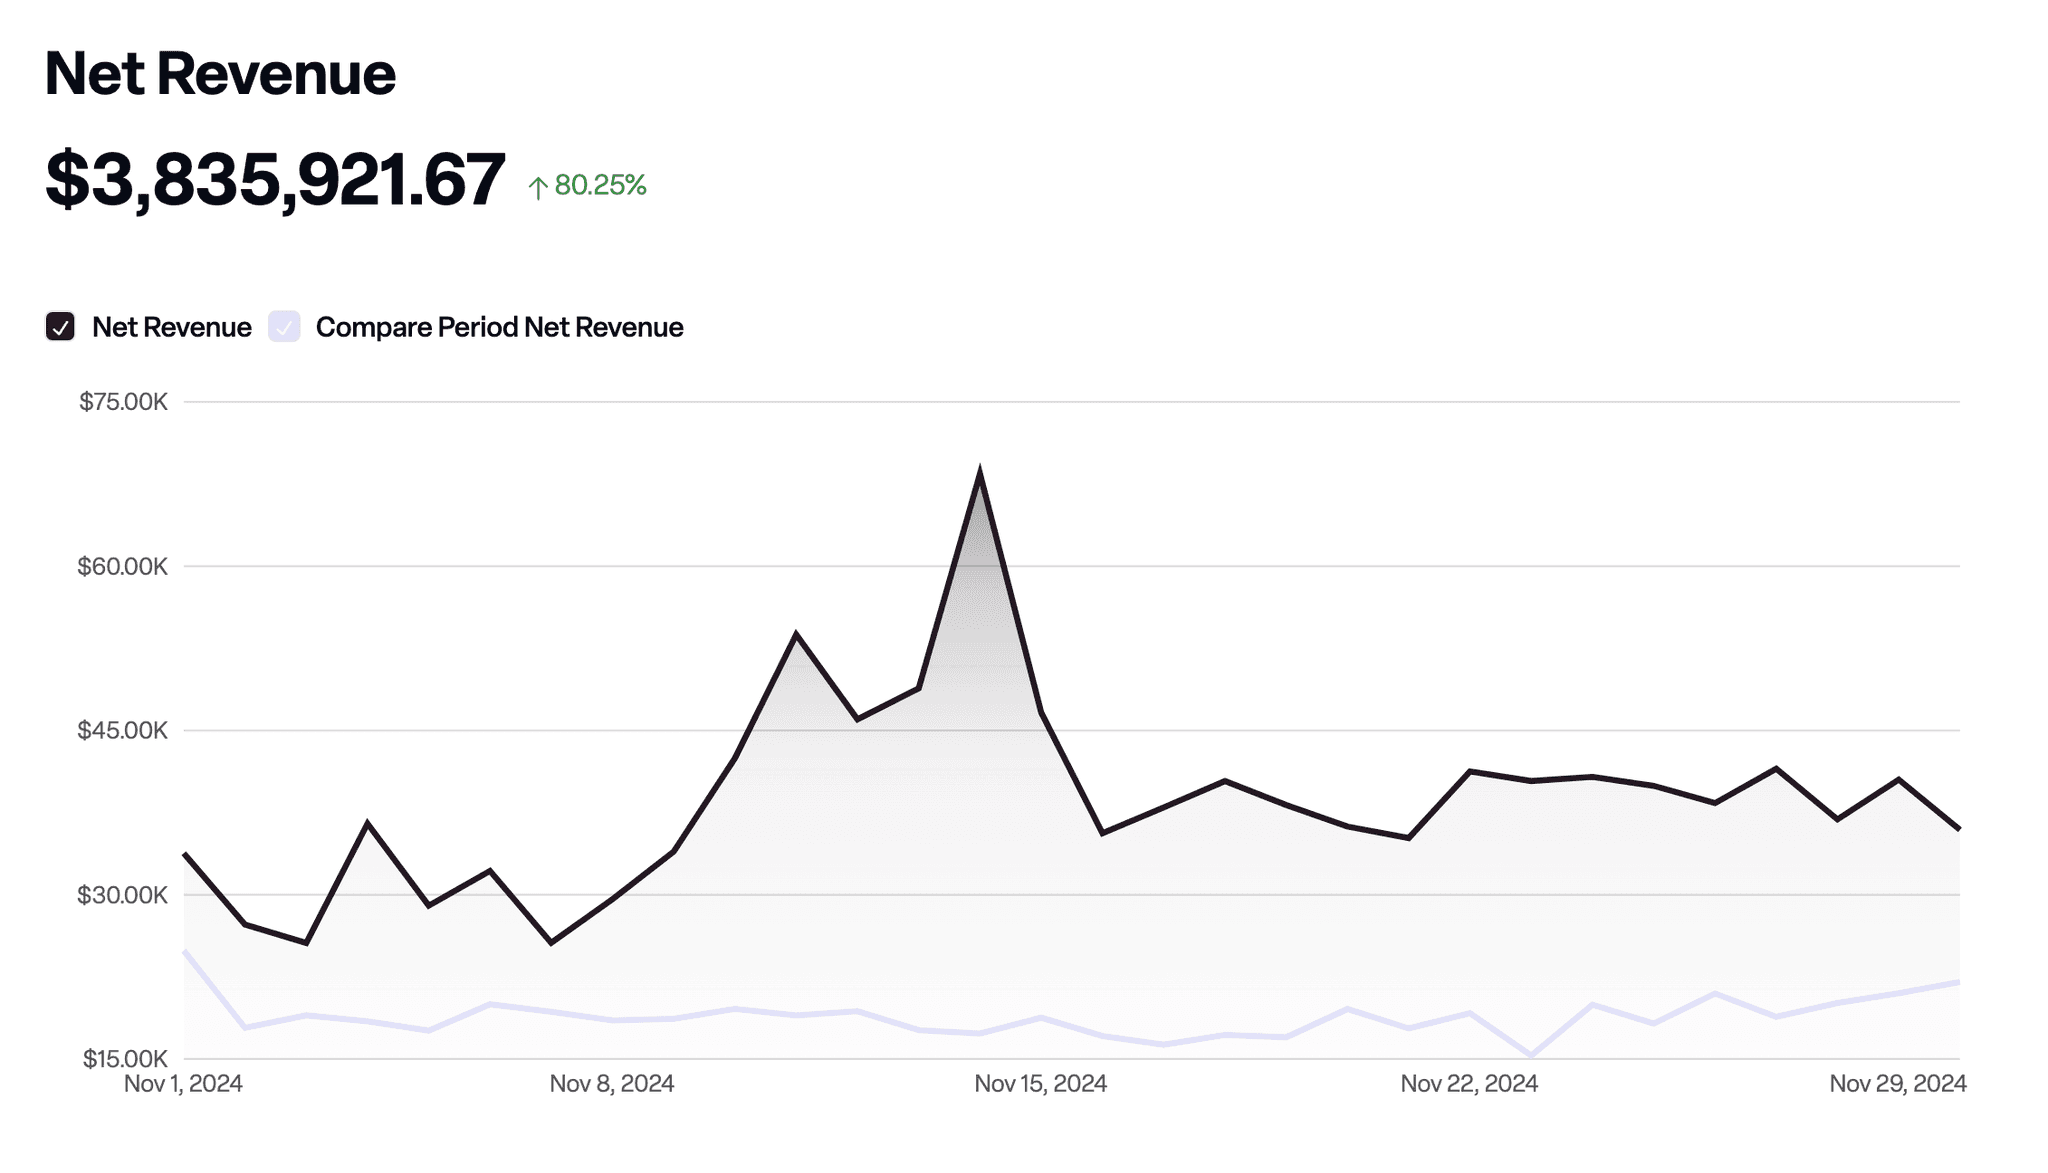Click the $45.00K y-axis label

[123, 730]
